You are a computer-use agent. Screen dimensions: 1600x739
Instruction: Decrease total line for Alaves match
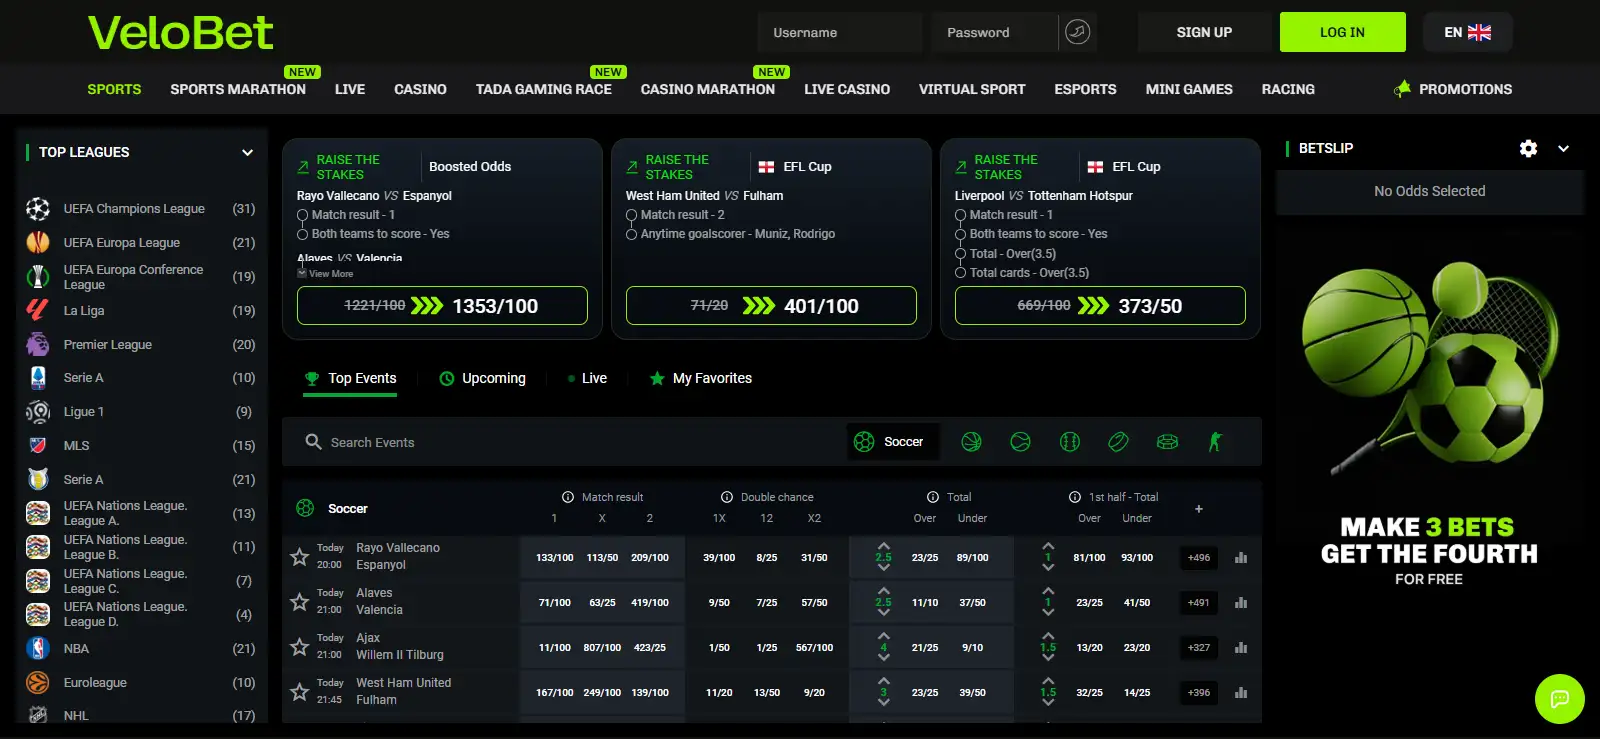883,613
